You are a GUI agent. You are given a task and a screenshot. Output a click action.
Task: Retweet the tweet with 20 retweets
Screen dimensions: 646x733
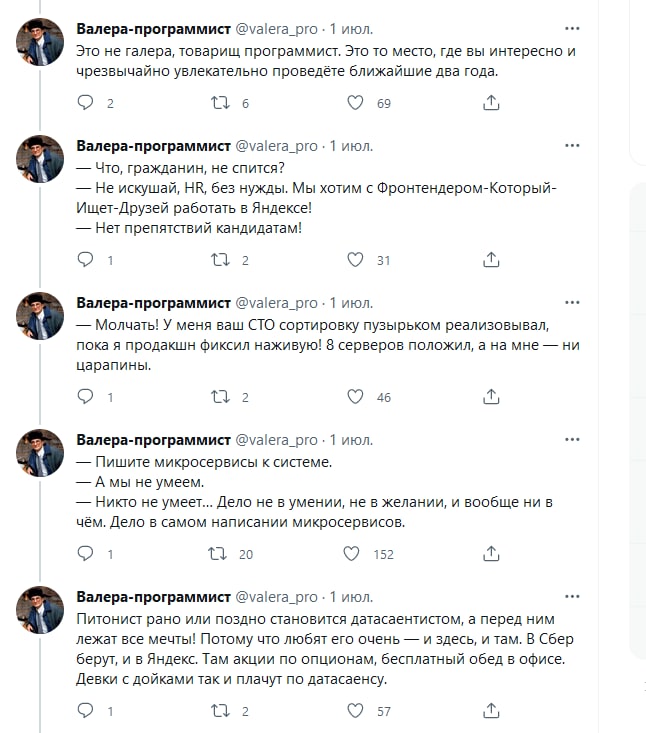click(217, 554)
